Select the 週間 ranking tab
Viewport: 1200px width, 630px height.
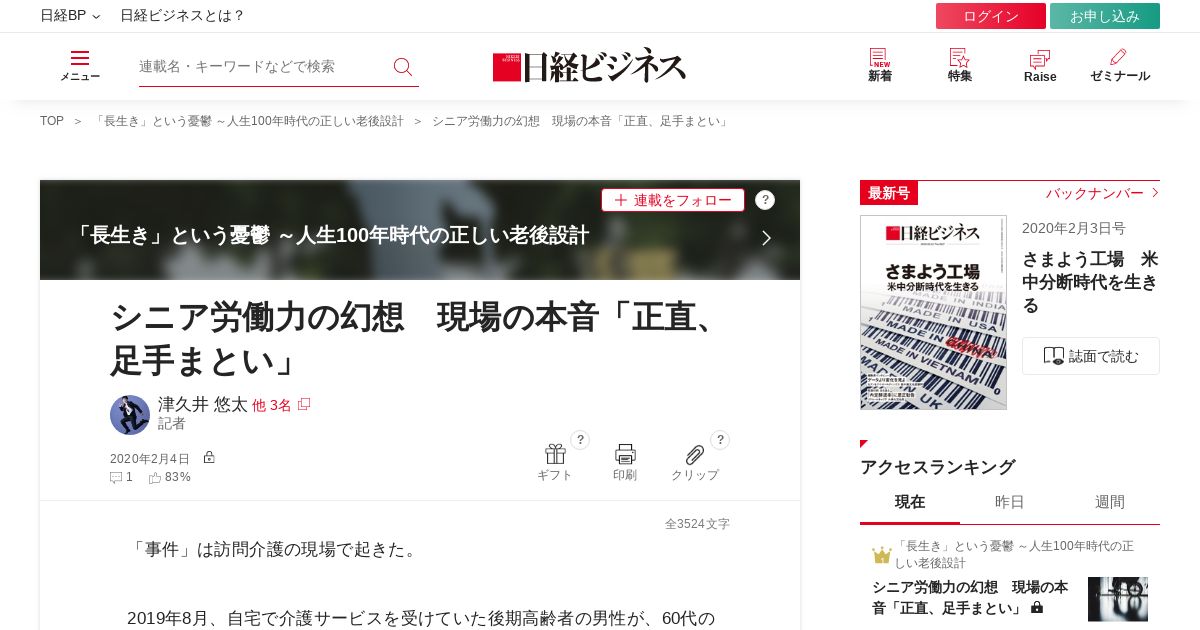tap(1110, 502)
